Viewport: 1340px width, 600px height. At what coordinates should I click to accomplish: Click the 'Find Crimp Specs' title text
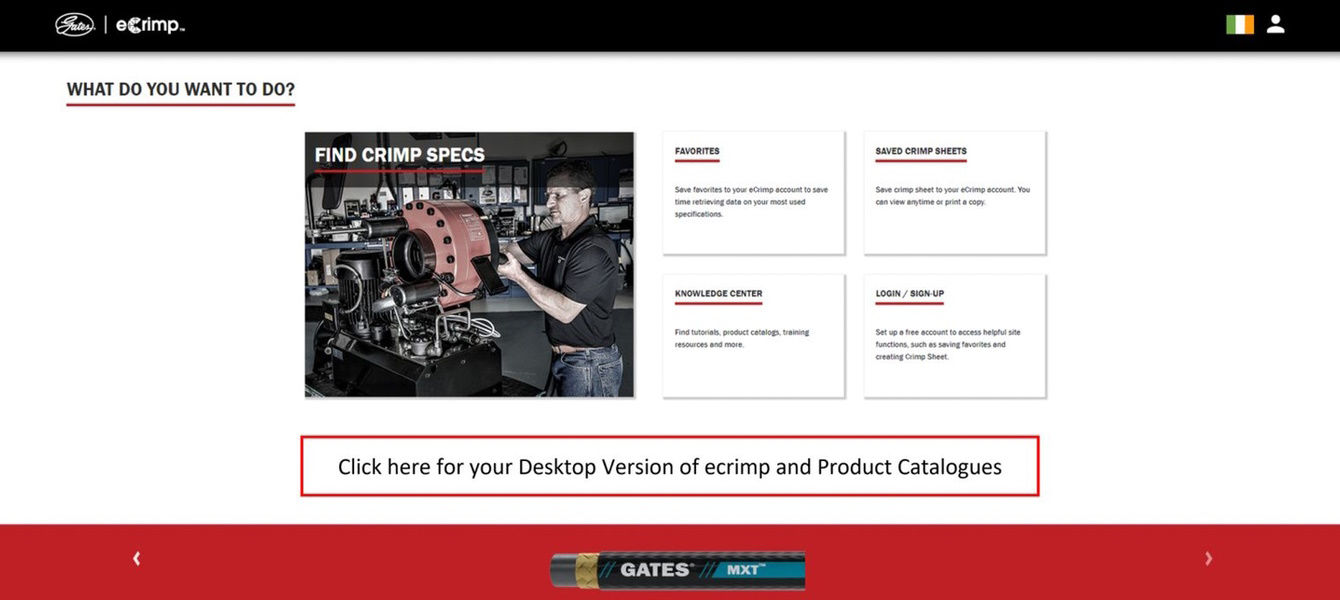(x=399, y=155)
